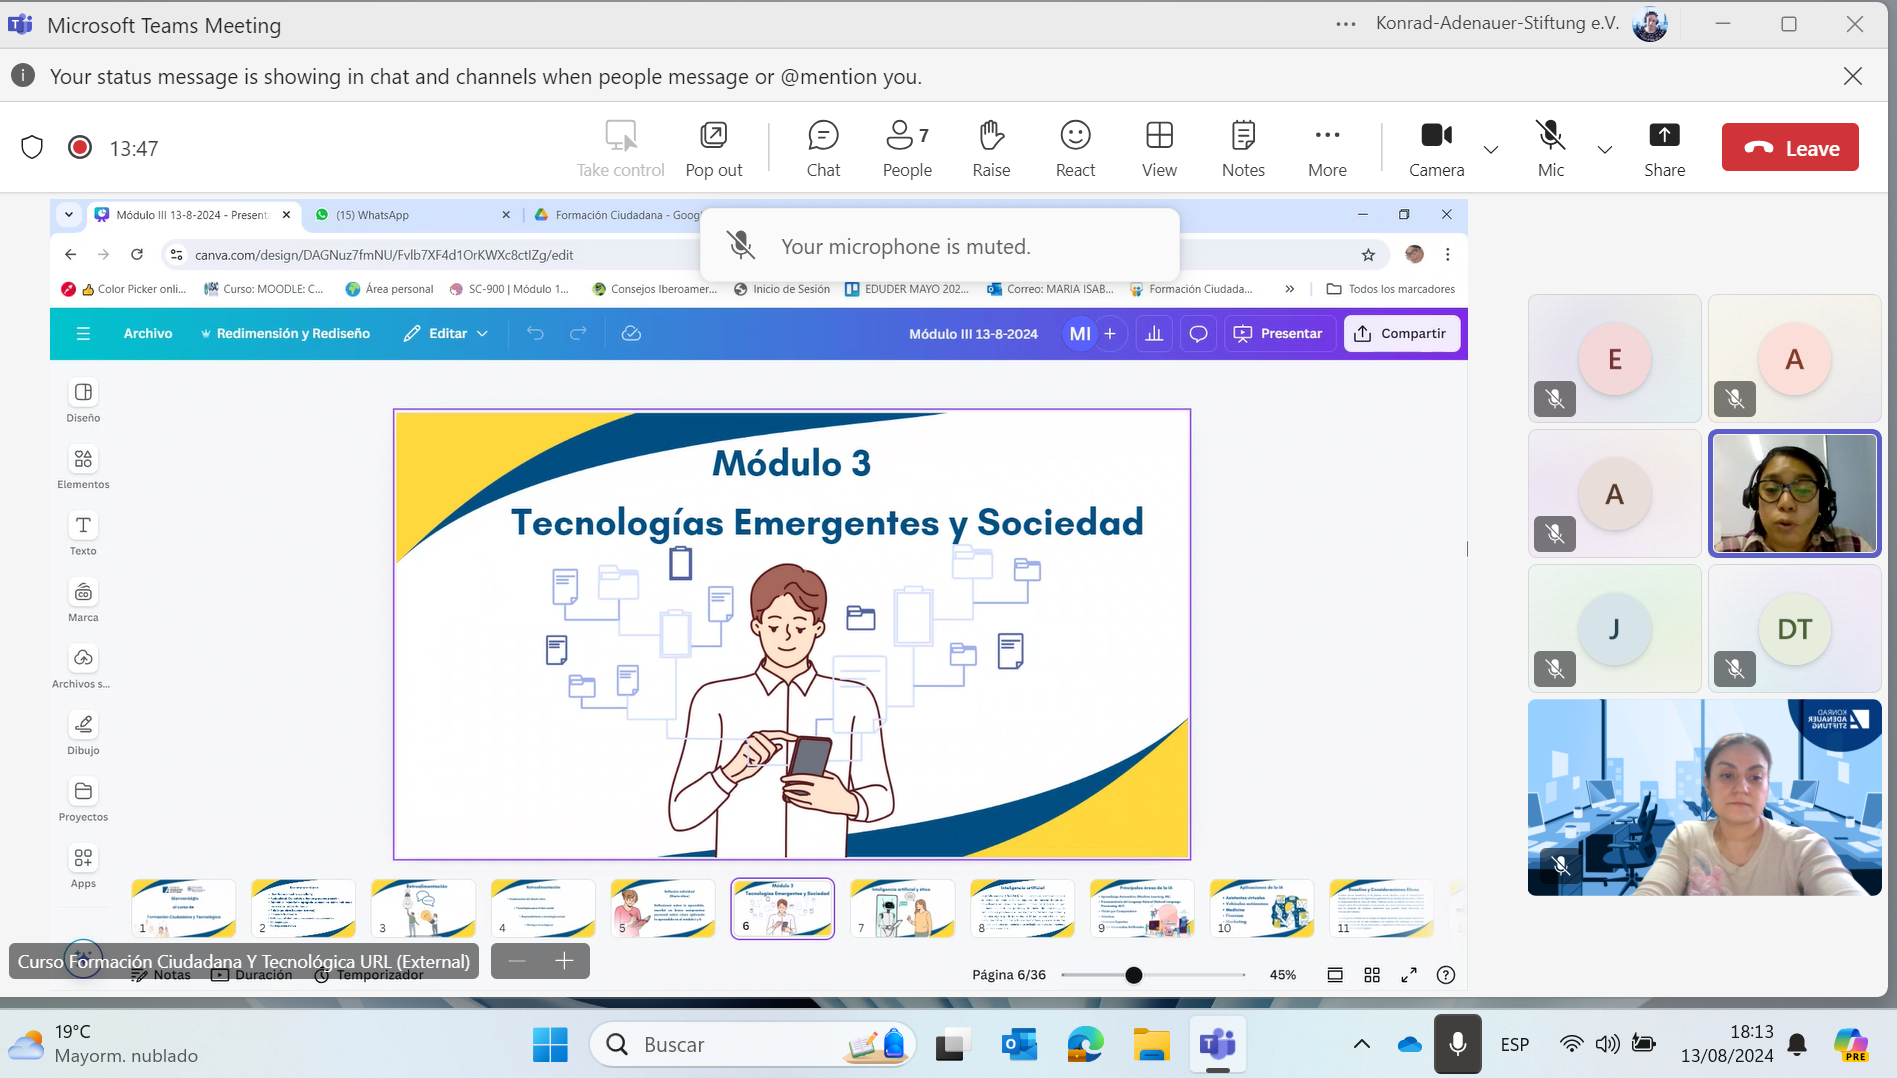
Task: Expand the Mic options arrow
Action: tap(1604, 150)
